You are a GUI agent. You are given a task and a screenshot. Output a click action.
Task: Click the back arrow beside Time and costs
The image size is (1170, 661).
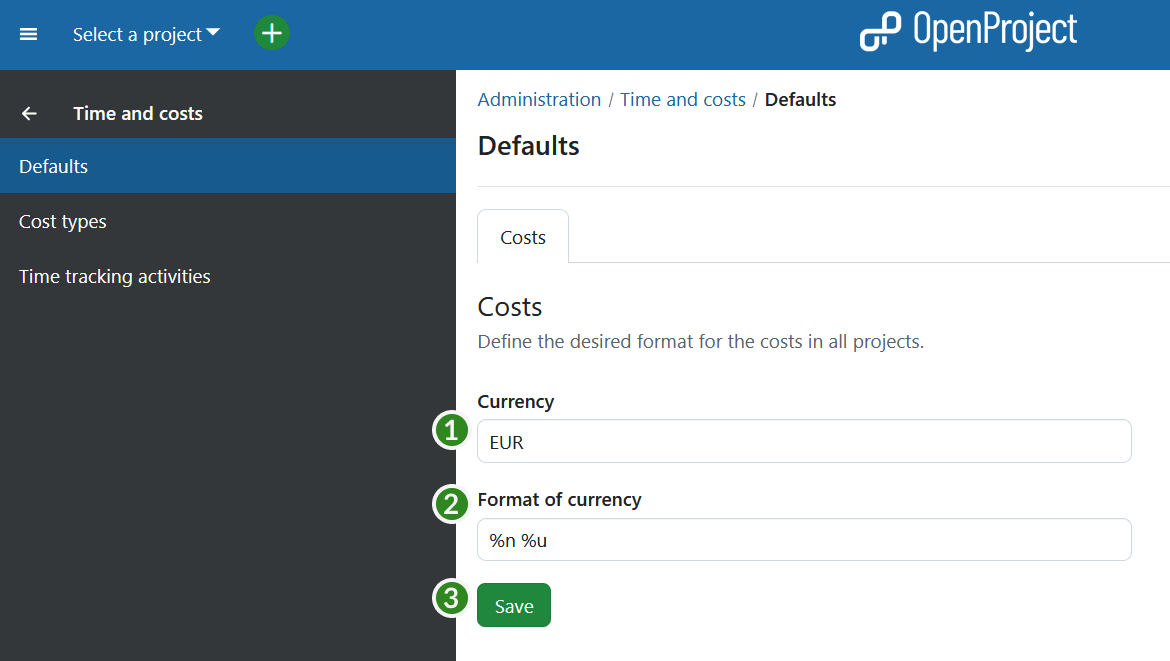click(x=29, y=113)
